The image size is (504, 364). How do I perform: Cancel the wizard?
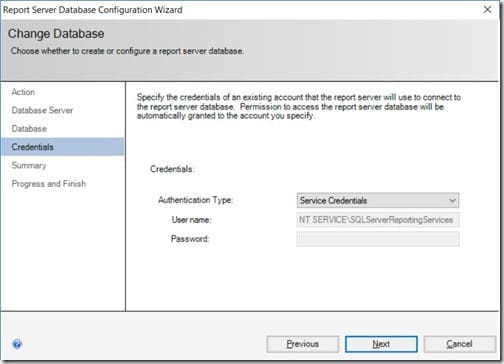[x=460, y=344]
